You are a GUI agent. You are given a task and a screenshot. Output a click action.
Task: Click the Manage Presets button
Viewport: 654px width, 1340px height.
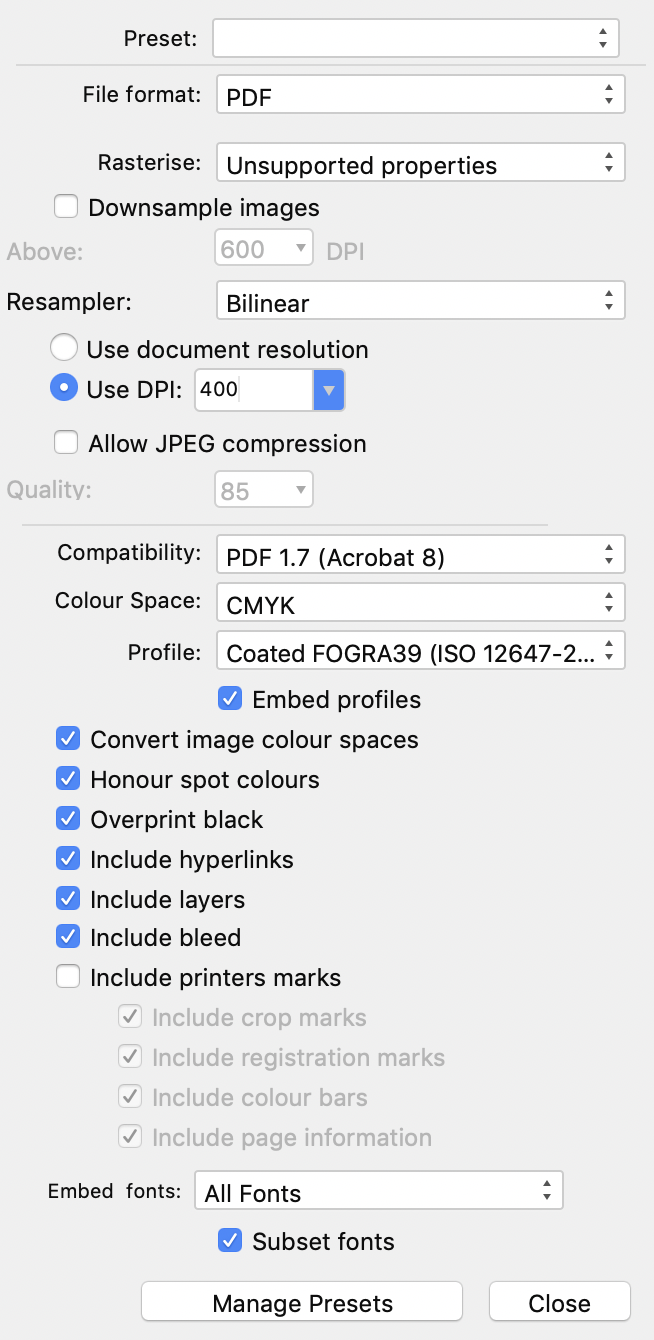pos(302,1302)
